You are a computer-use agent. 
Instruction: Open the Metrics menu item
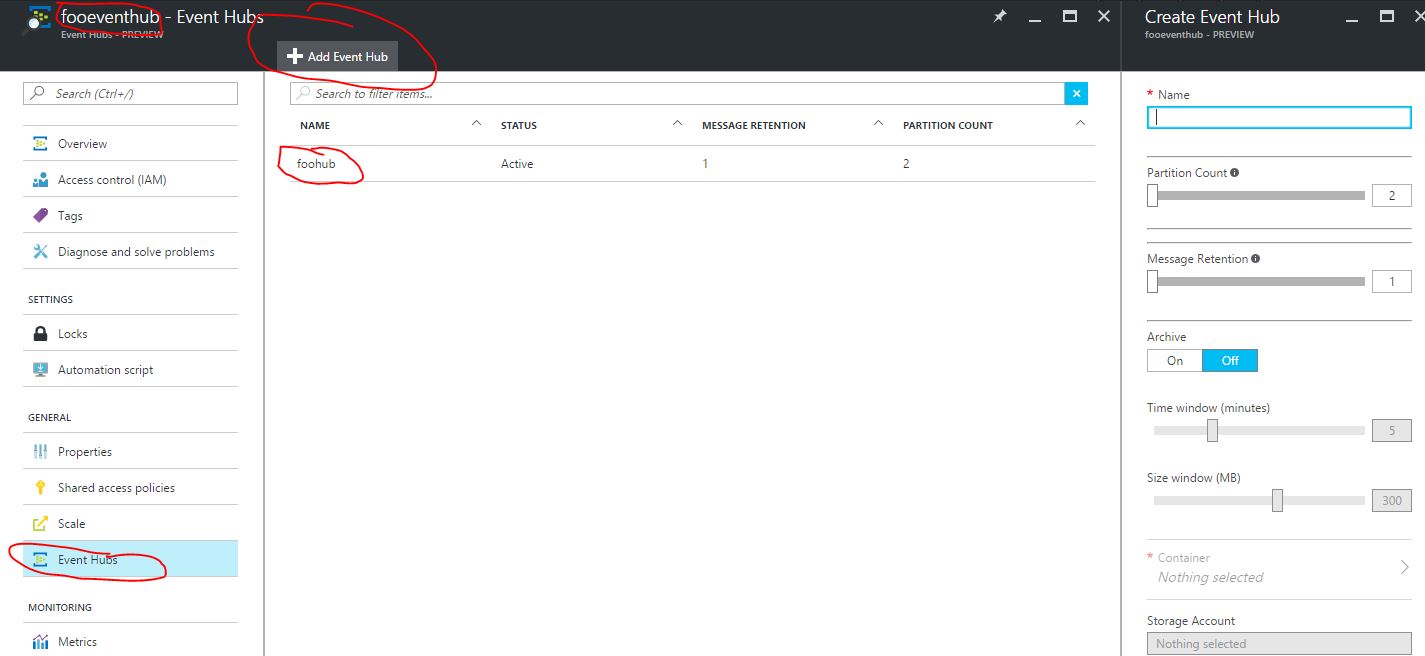click(x=77, y=642)
